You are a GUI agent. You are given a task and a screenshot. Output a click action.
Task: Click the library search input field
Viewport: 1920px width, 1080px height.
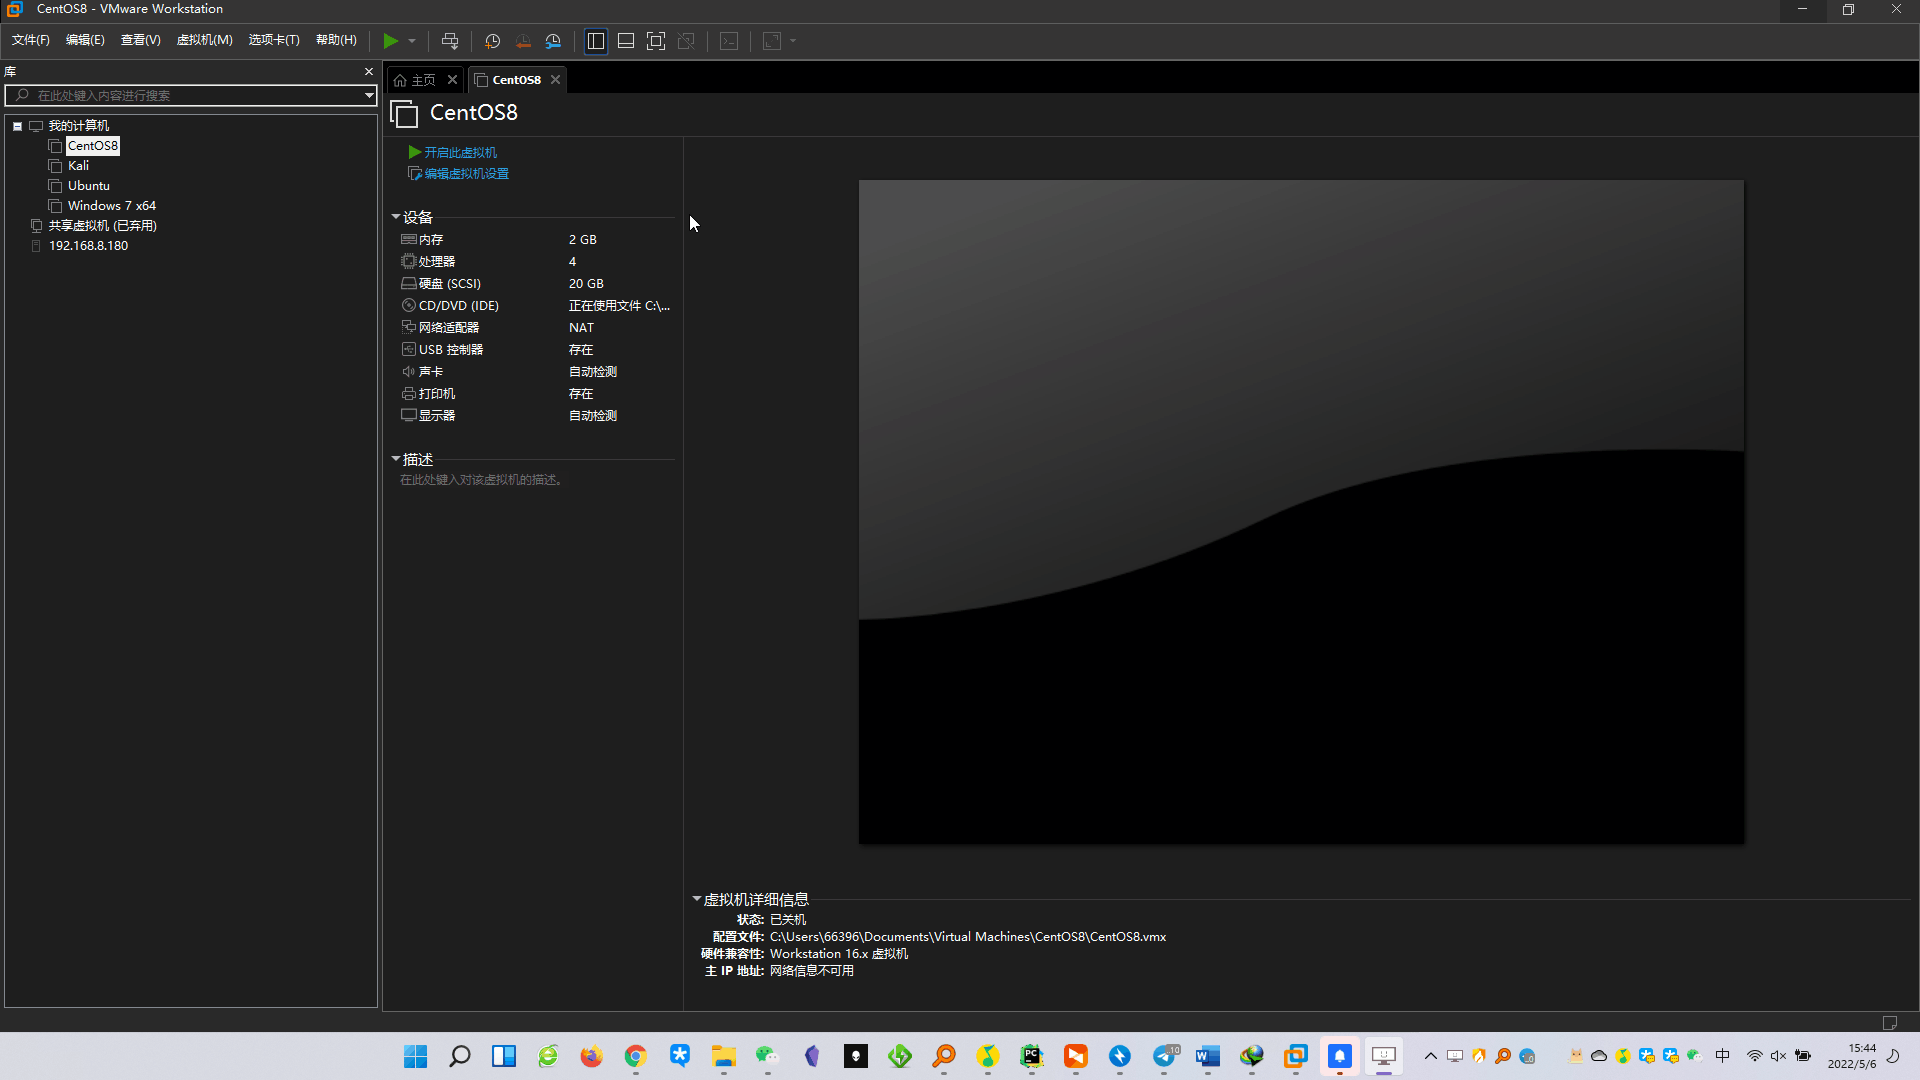tap(190, 96)
